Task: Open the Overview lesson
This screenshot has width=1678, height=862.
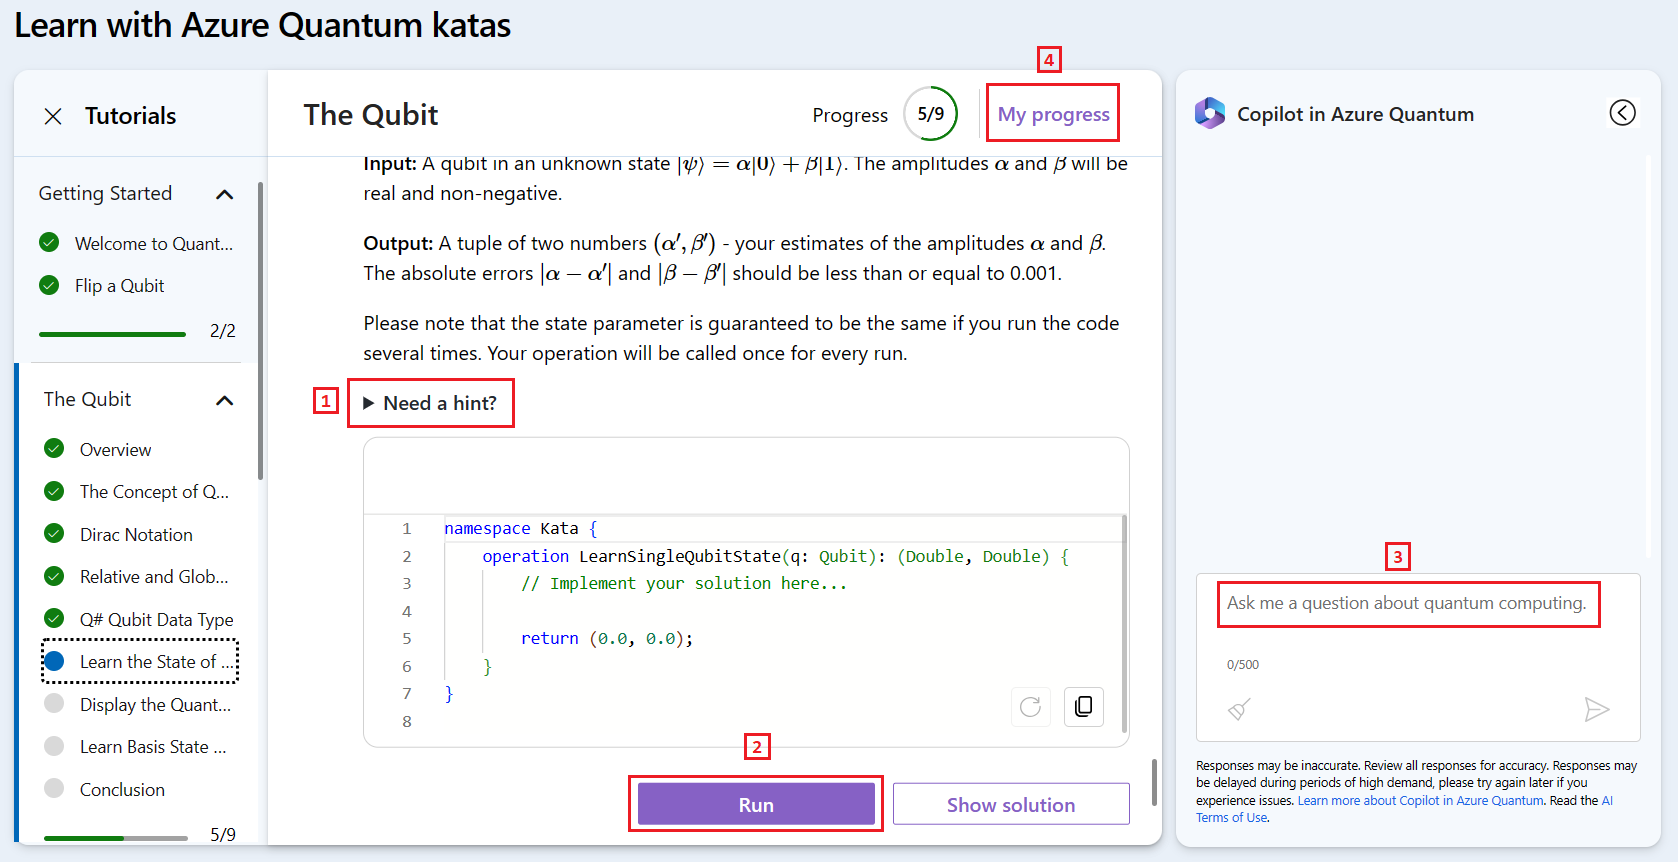Action: tap(116, 450)
